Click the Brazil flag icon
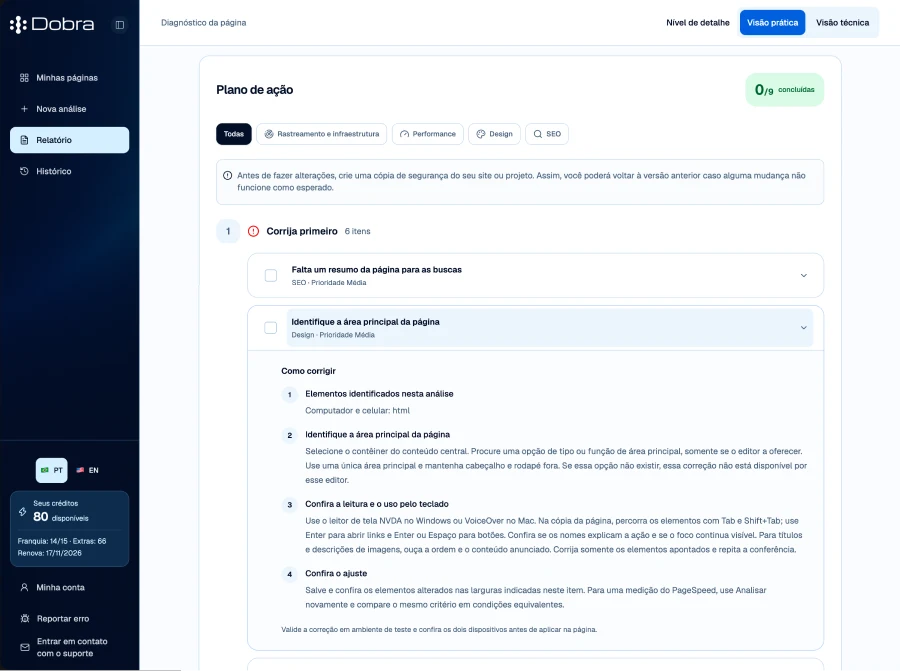The width and height of the screenshot is (900, 671). [45, 470]
